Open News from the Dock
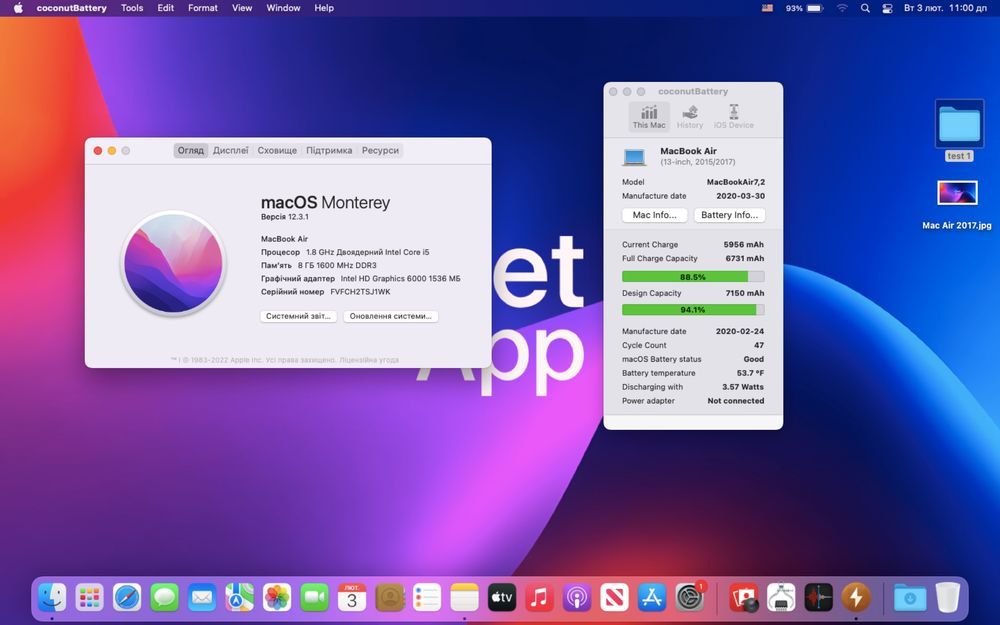The height and width of the screenshot is (625, 1000). tap(614, 598)
